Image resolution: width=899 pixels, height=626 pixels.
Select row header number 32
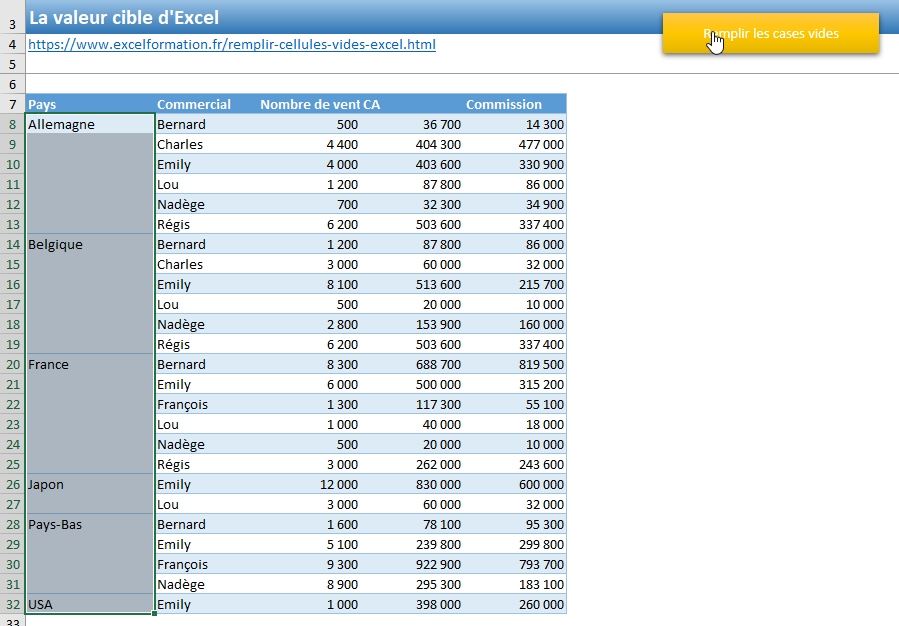point(12,604)
